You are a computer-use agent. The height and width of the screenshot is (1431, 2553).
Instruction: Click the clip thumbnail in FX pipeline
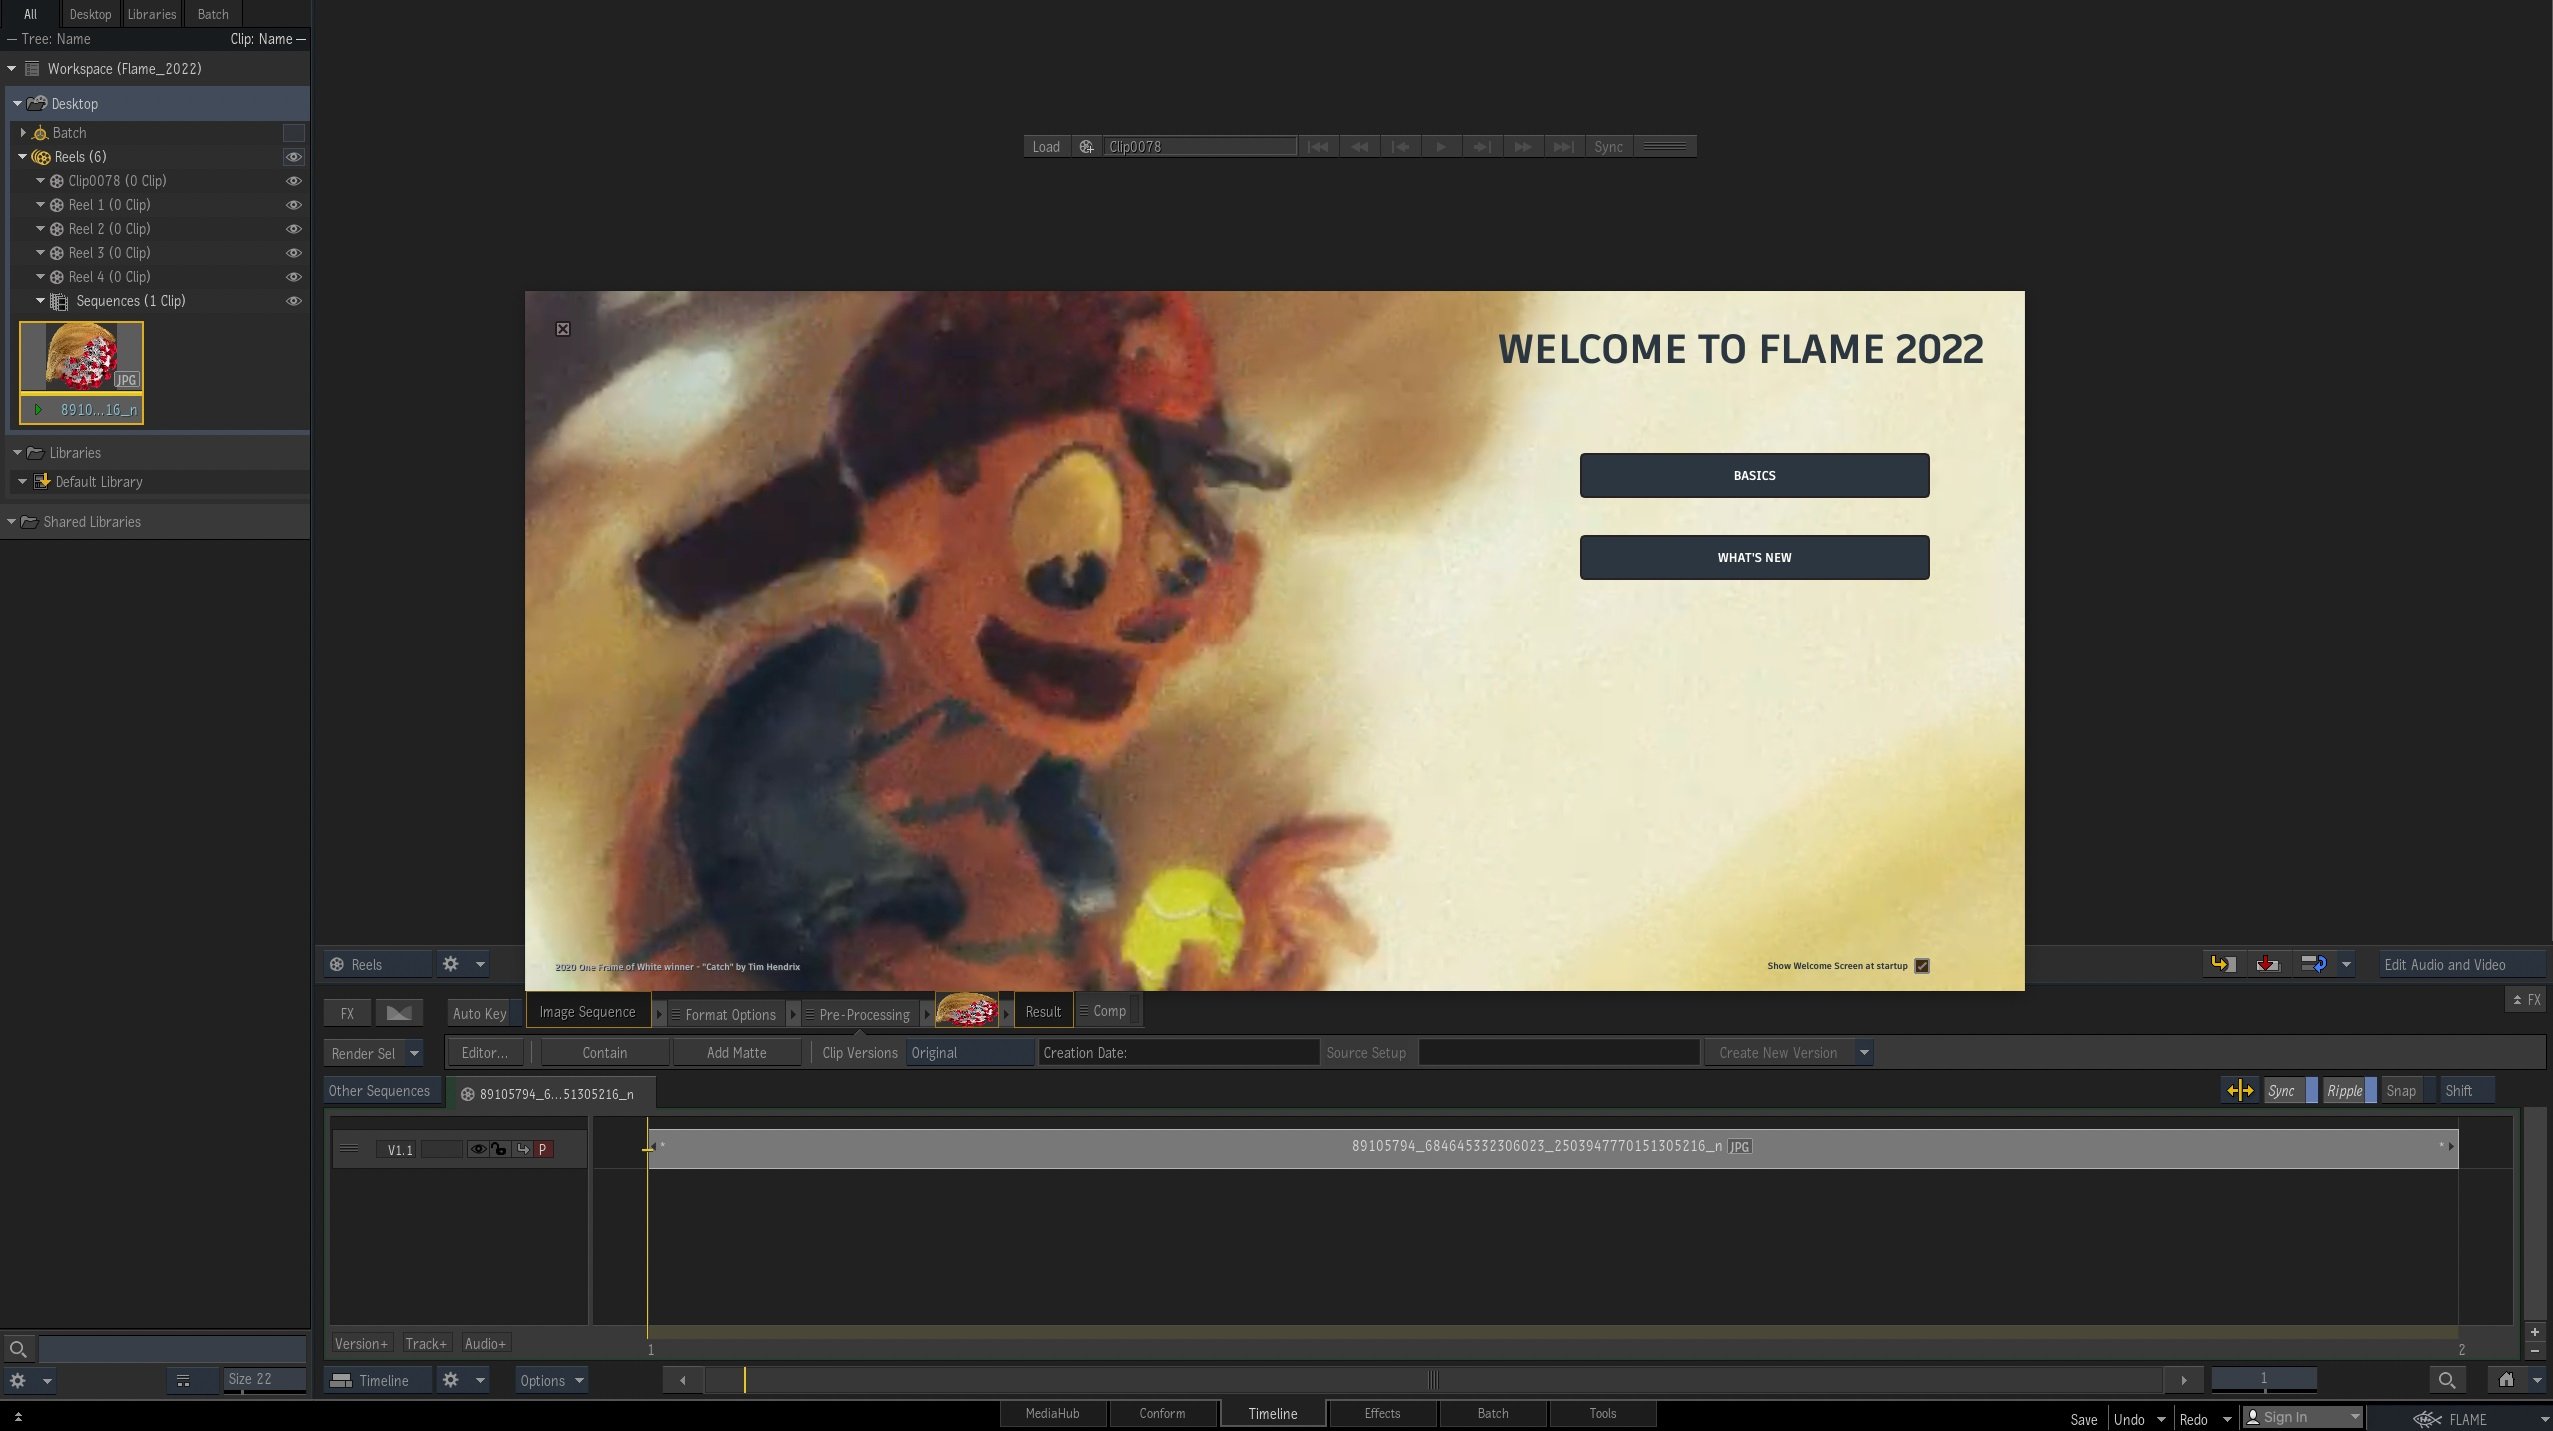coord(966,1010)
